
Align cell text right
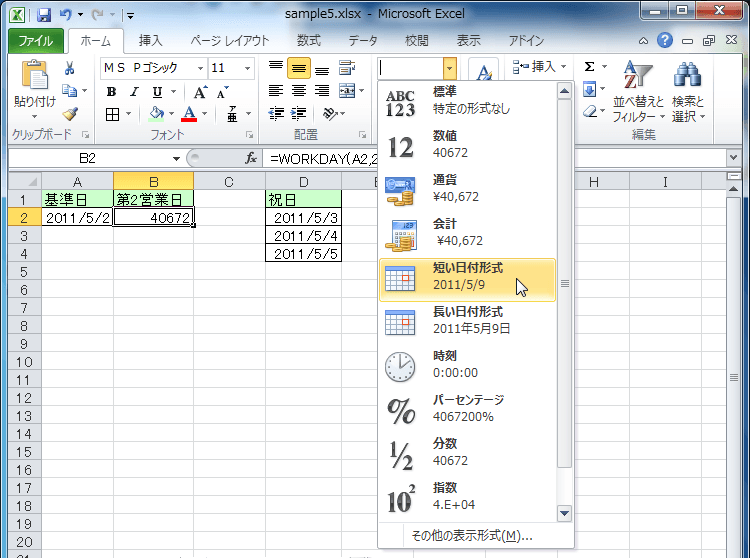click(x=322, y=91)
